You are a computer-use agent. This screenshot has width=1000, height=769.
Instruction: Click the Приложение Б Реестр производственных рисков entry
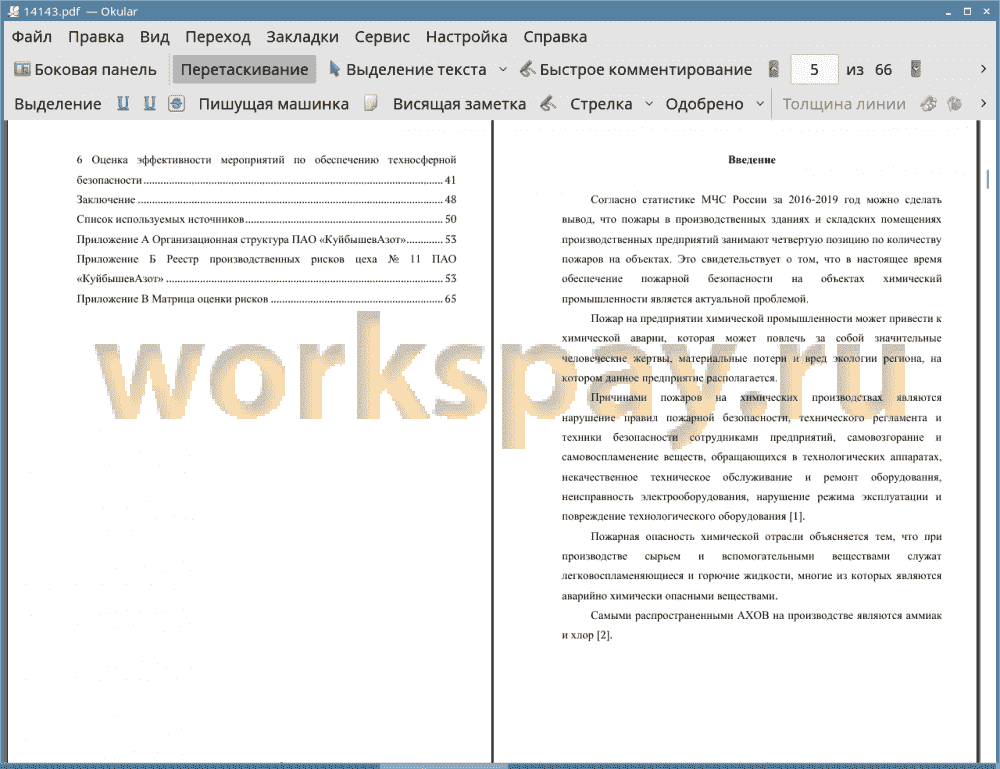pos(266,269)
